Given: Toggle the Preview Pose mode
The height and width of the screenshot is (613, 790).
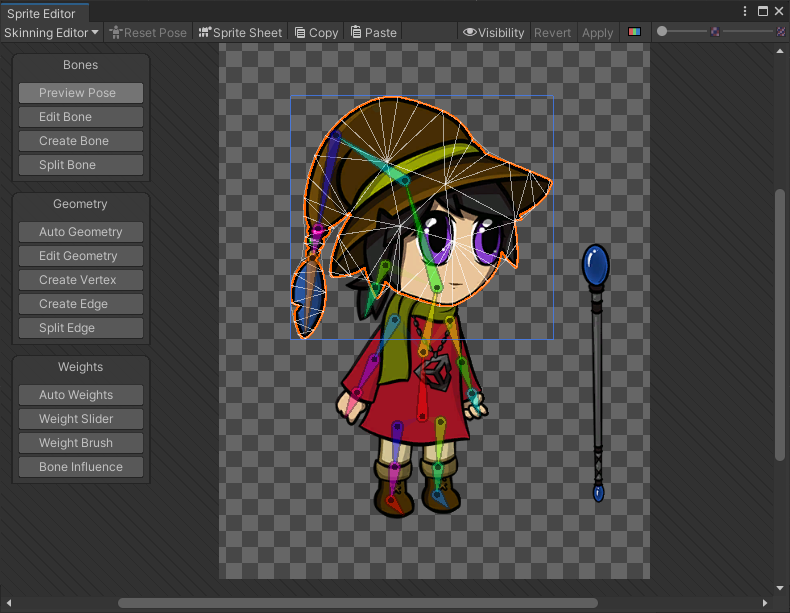Looking at the screenshot, I should [x=80, y=93].
